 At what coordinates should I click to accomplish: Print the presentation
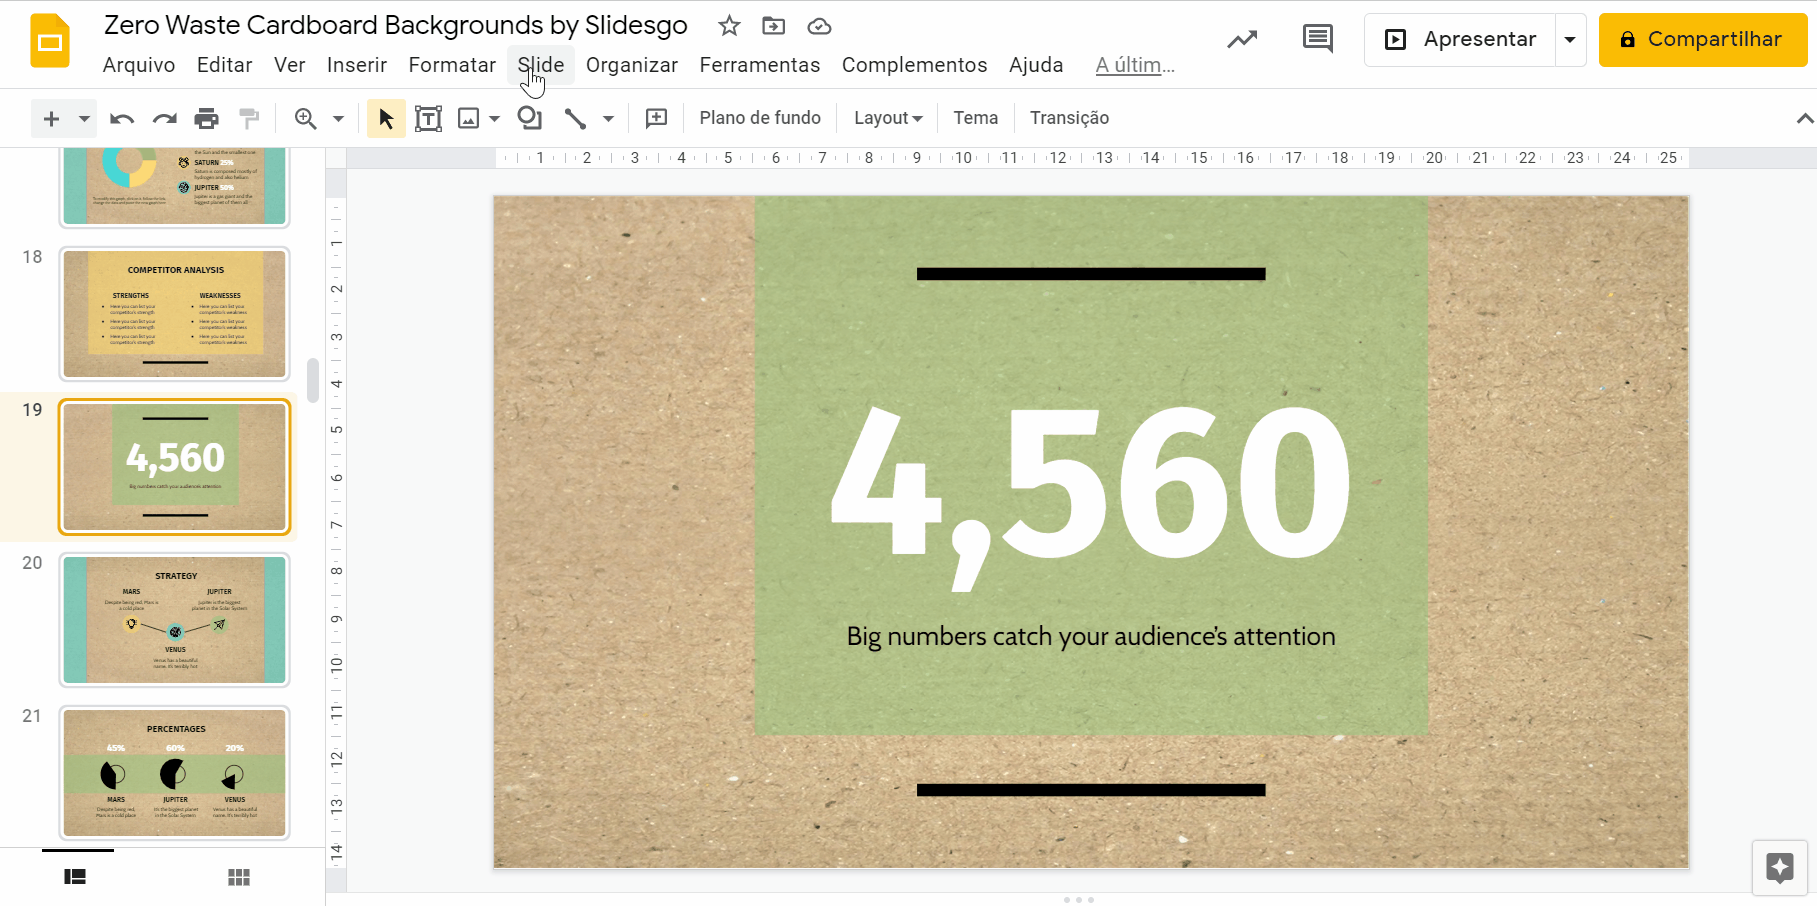click(x=207, y=119)
